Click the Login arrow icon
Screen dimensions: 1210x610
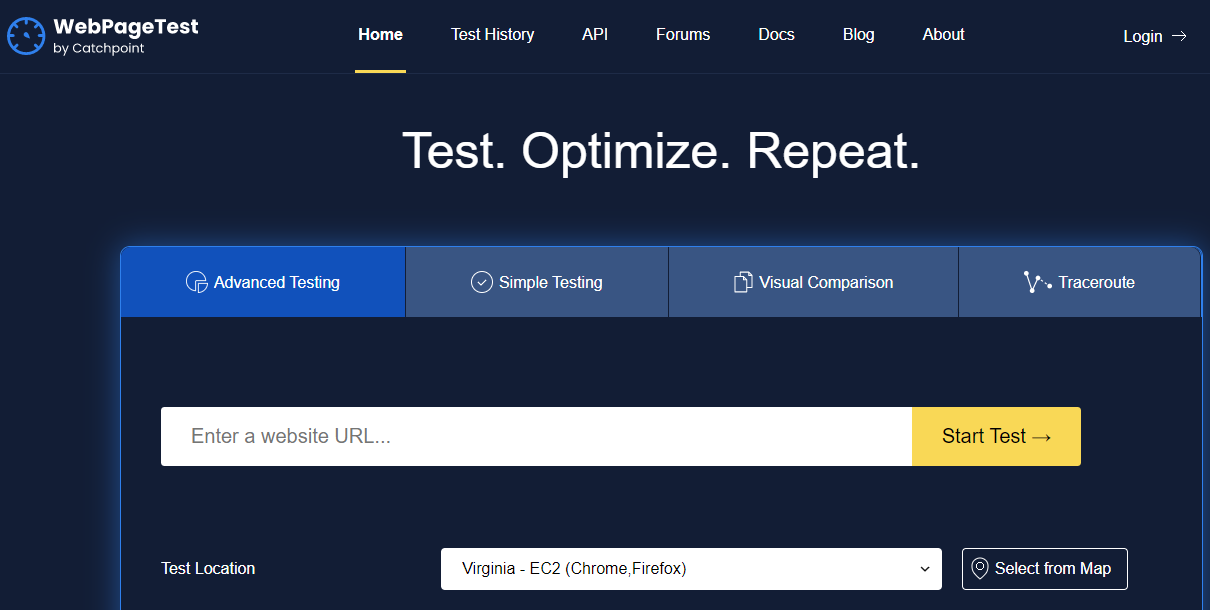[1179, 36]
